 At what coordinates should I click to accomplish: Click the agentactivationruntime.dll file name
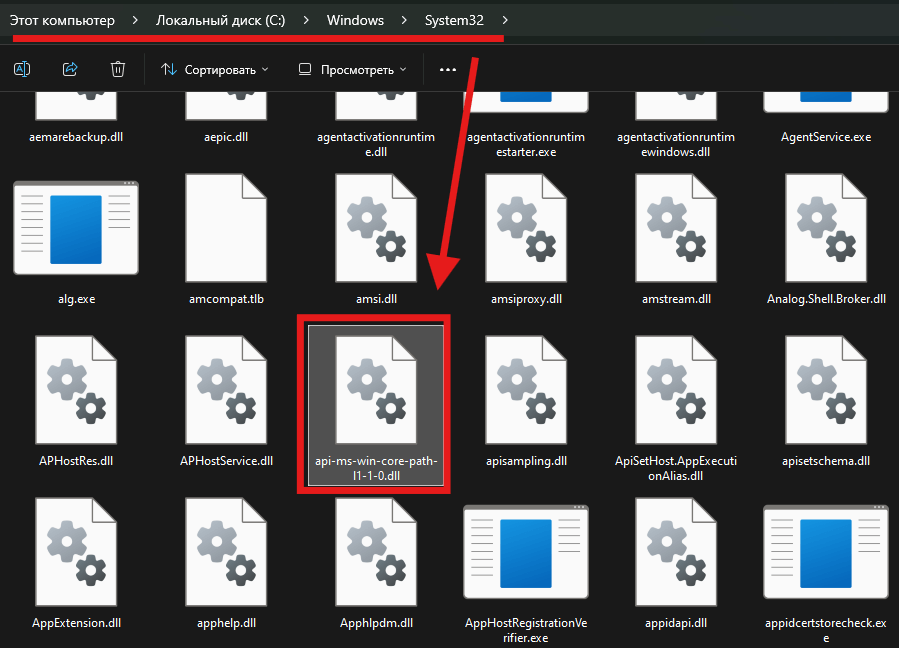click(x=376, y=145)
